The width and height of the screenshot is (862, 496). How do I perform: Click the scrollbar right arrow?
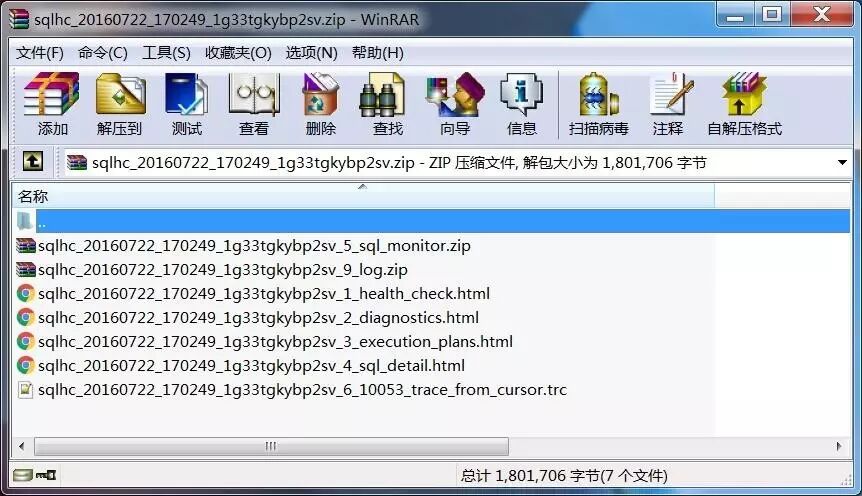coord(839,446)
